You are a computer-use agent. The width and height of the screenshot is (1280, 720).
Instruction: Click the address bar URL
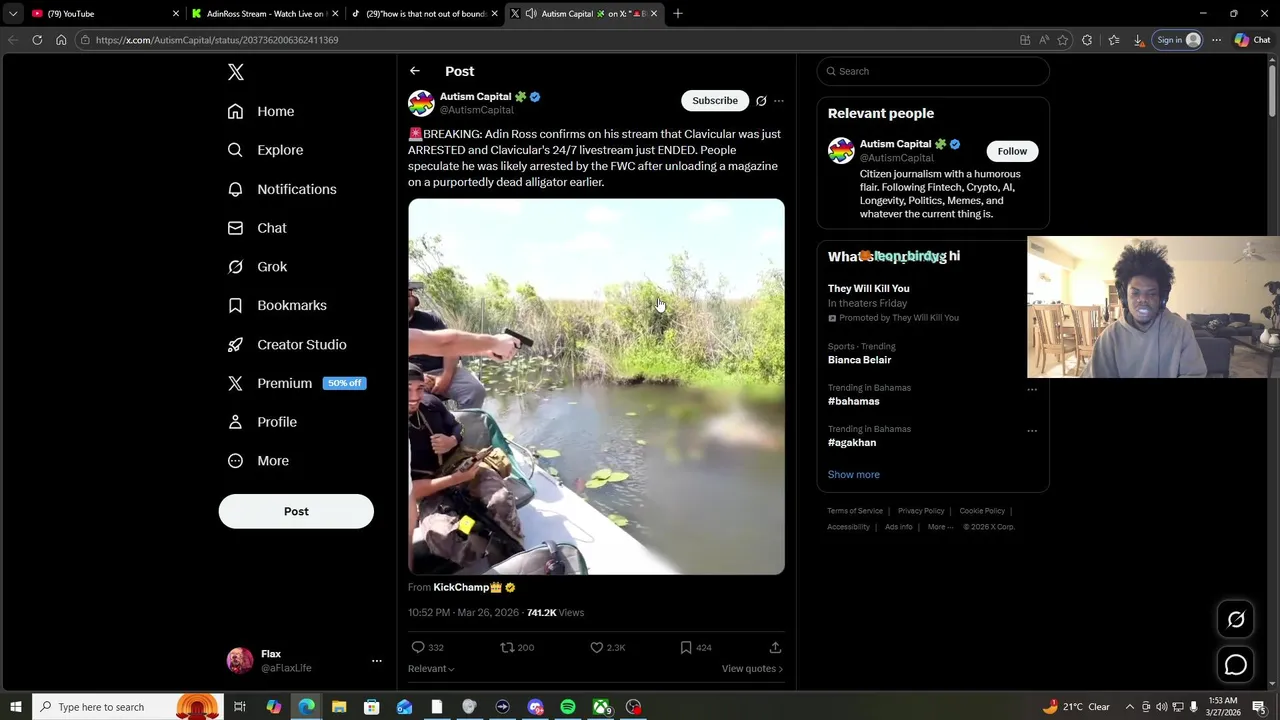pyautogui.click(x=217, y=40)
